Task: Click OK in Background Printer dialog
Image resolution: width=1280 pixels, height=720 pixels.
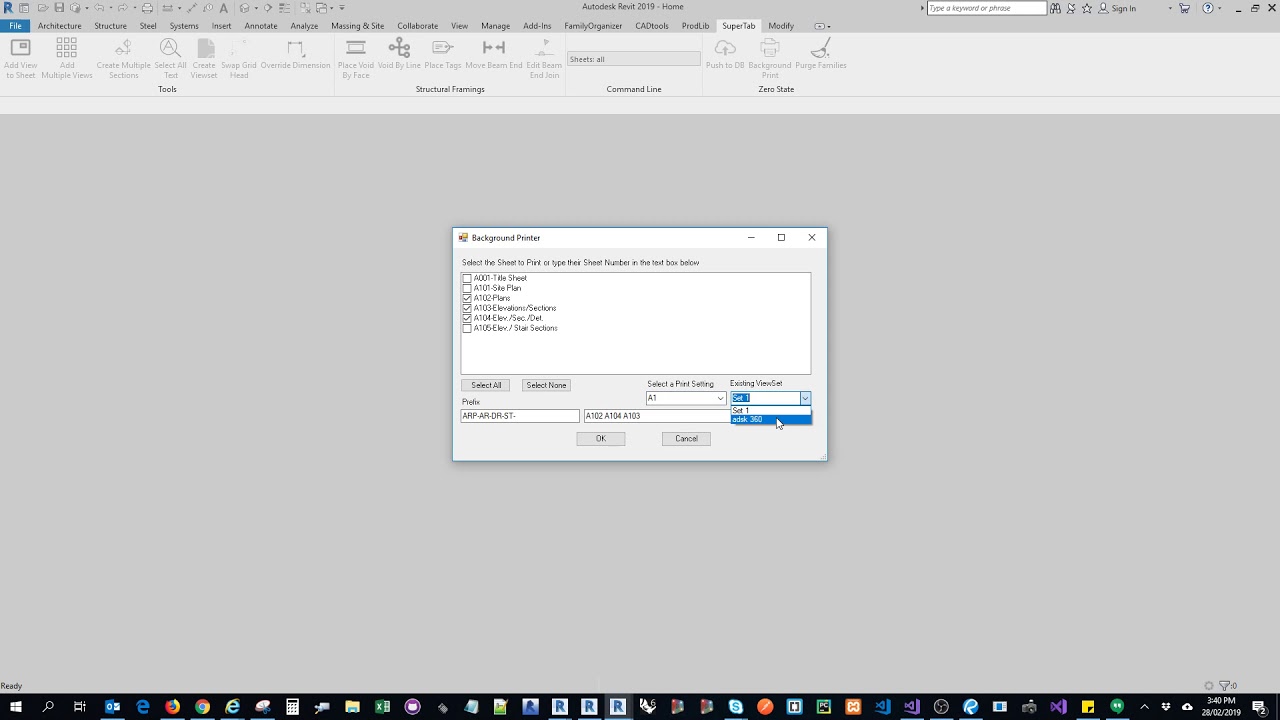Action: (601, 438)
